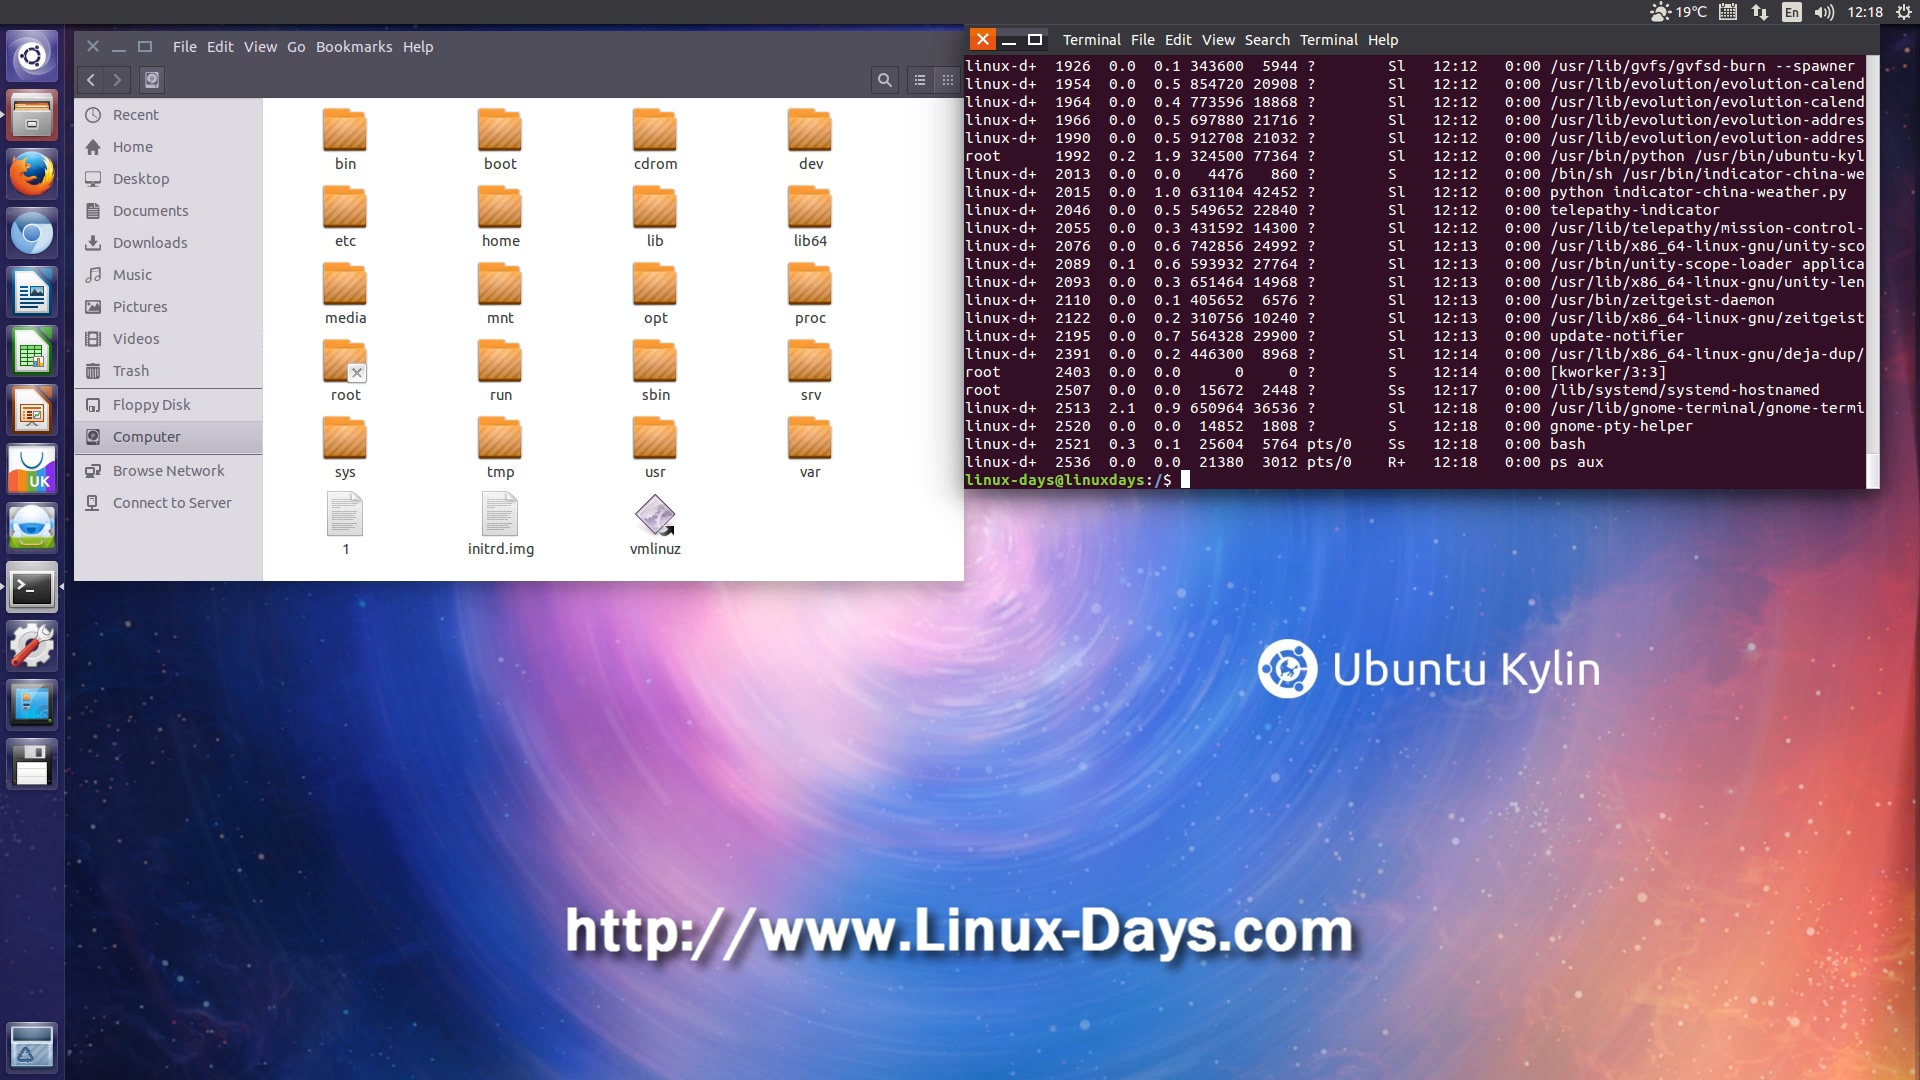The image size is (1920, 1080).
Task: Open the Terminal icon in the dock
Action: pyautogui.click(x=32, y=588)
